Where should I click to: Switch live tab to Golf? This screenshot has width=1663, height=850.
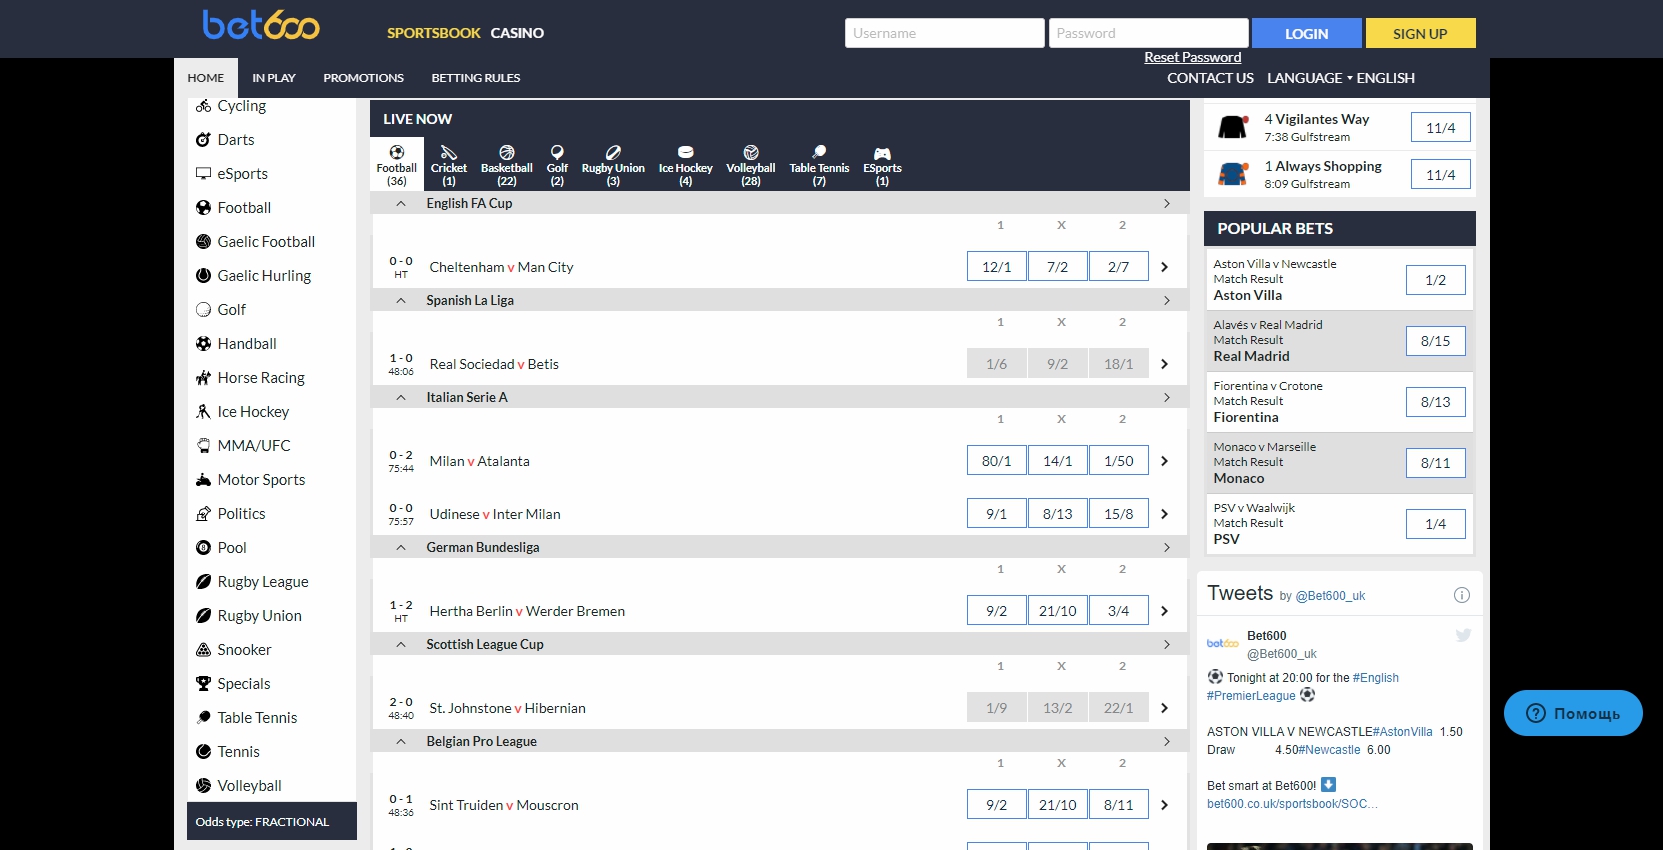click(x=557, y=165)
